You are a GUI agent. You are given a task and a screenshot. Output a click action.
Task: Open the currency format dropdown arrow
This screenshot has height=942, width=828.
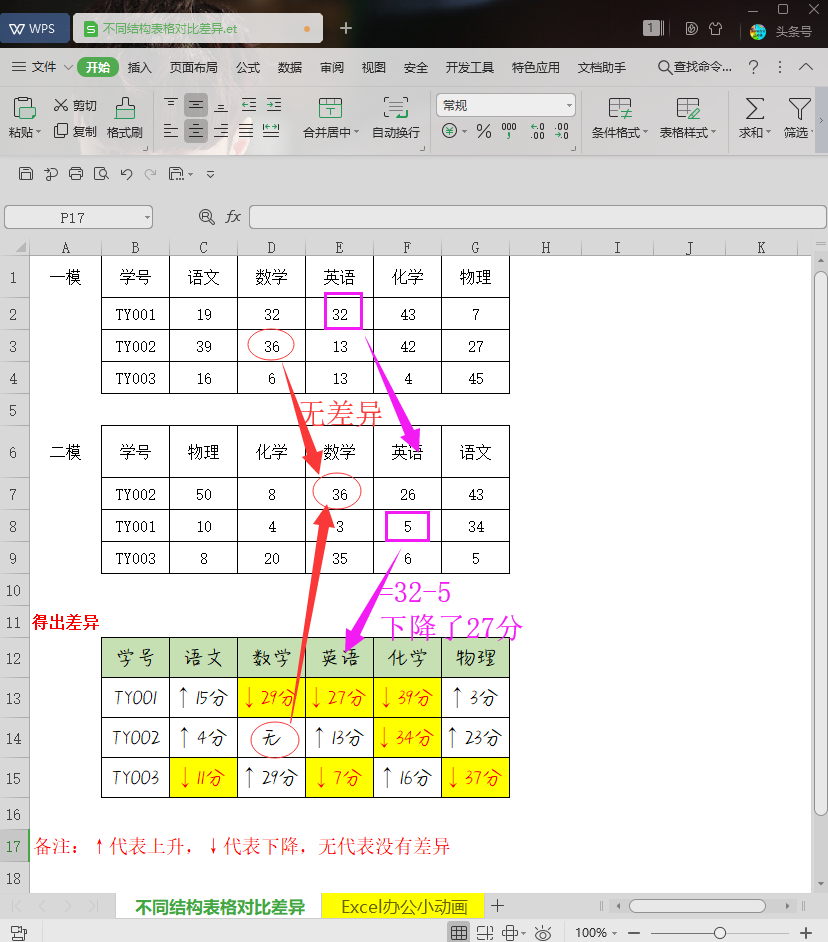[464, 131]
